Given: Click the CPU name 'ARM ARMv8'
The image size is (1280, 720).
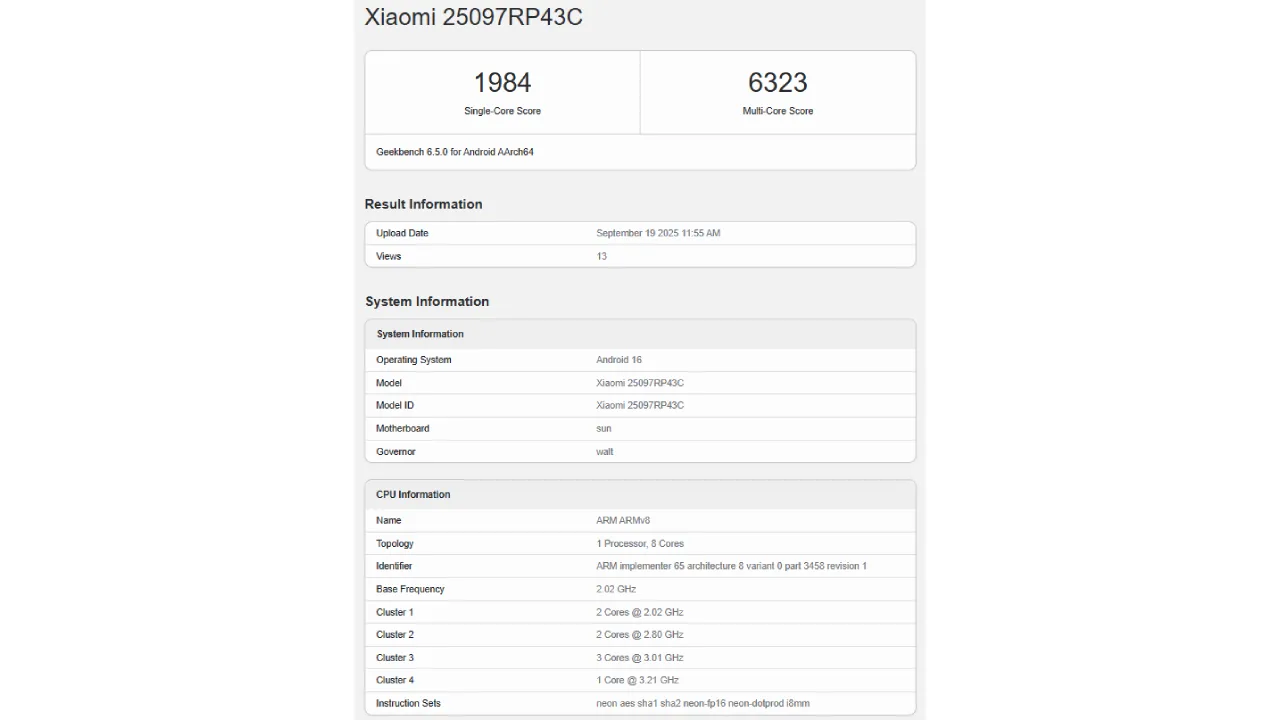Looking at the screenshot, I should pos(623,520).
